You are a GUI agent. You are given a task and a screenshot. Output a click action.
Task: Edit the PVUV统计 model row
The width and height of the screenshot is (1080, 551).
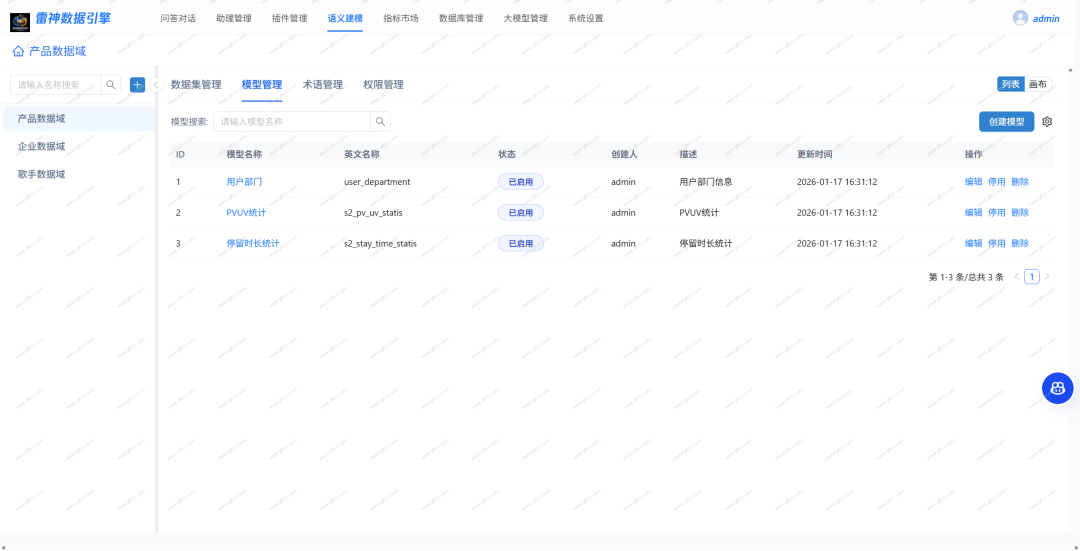click(973, 213)
